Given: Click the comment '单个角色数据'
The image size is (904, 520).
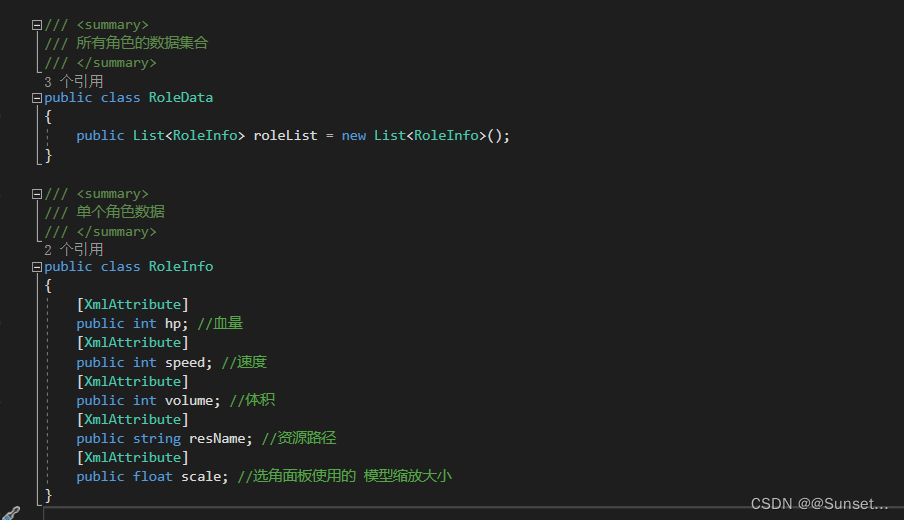Looking at the screenshot, I should (120, 212).
